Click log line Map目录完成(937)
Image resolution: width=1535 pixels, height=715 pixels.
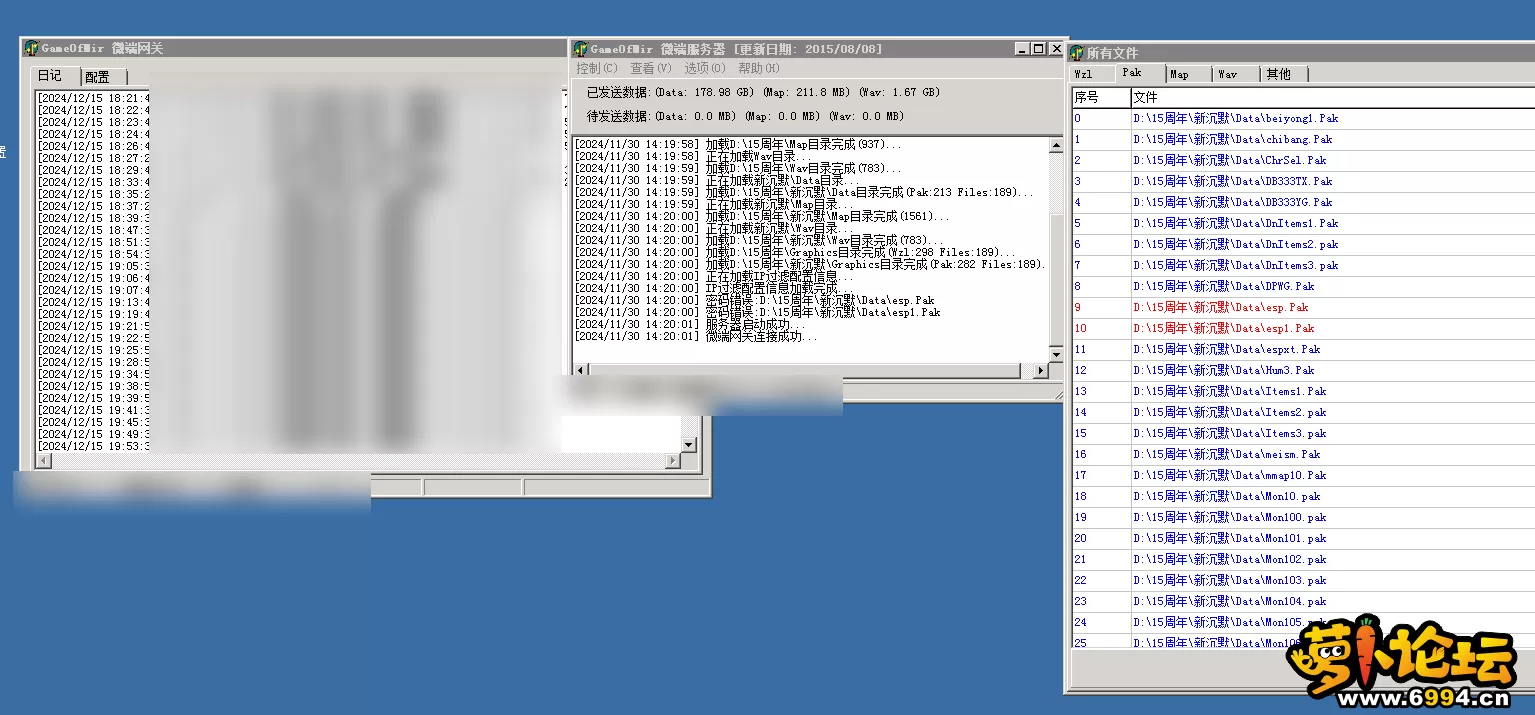[x=737, y=144]
